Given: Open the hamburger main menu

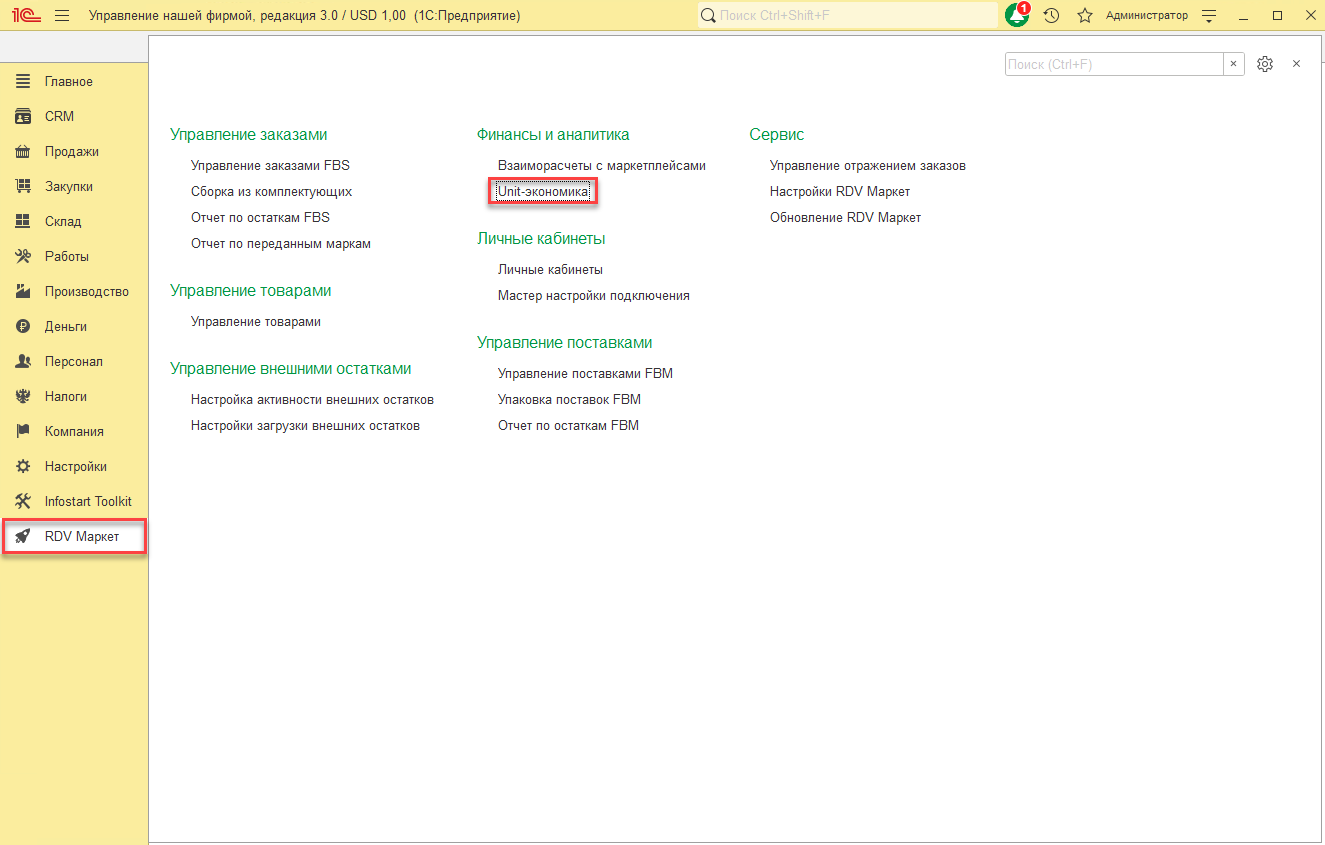Looking at the screenshot, I should pyautogui.click(x=62, y=16).
